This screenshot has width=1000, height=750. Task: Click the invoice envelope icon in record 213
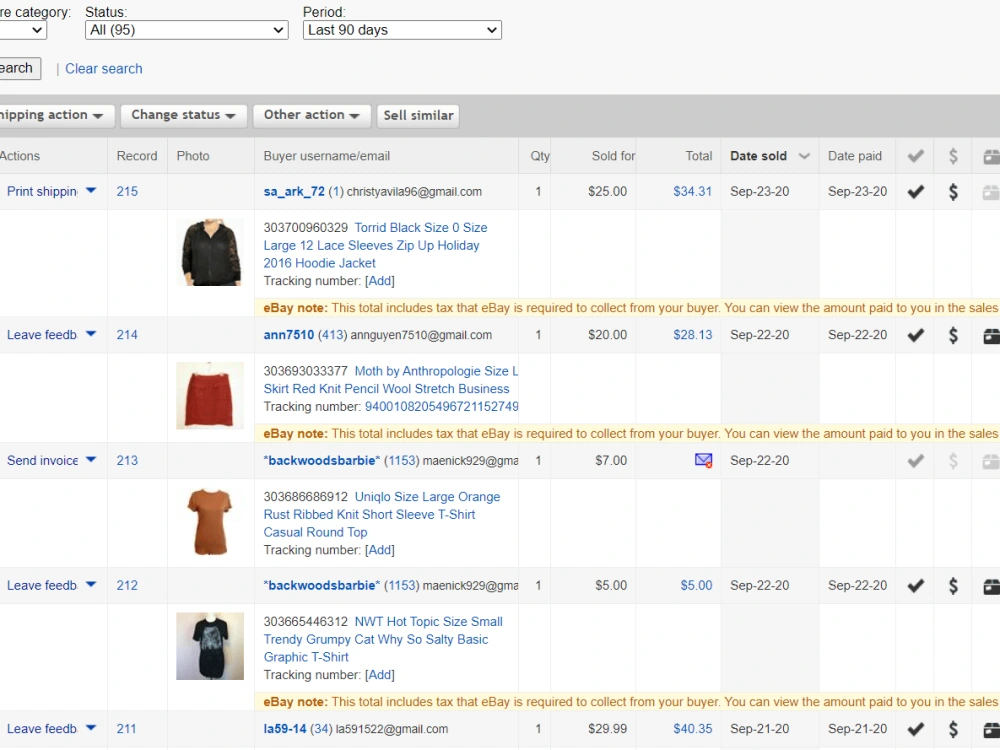(703, 460)
